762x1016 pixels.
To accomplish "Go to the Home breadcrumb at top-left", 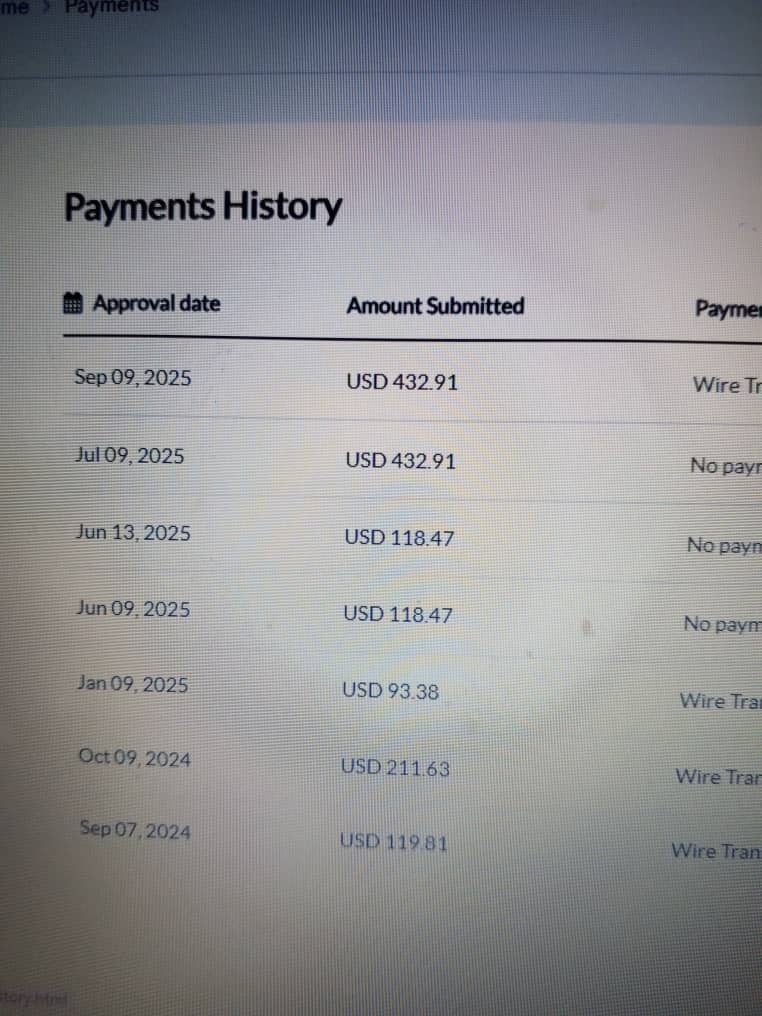I will pos(15,7).
